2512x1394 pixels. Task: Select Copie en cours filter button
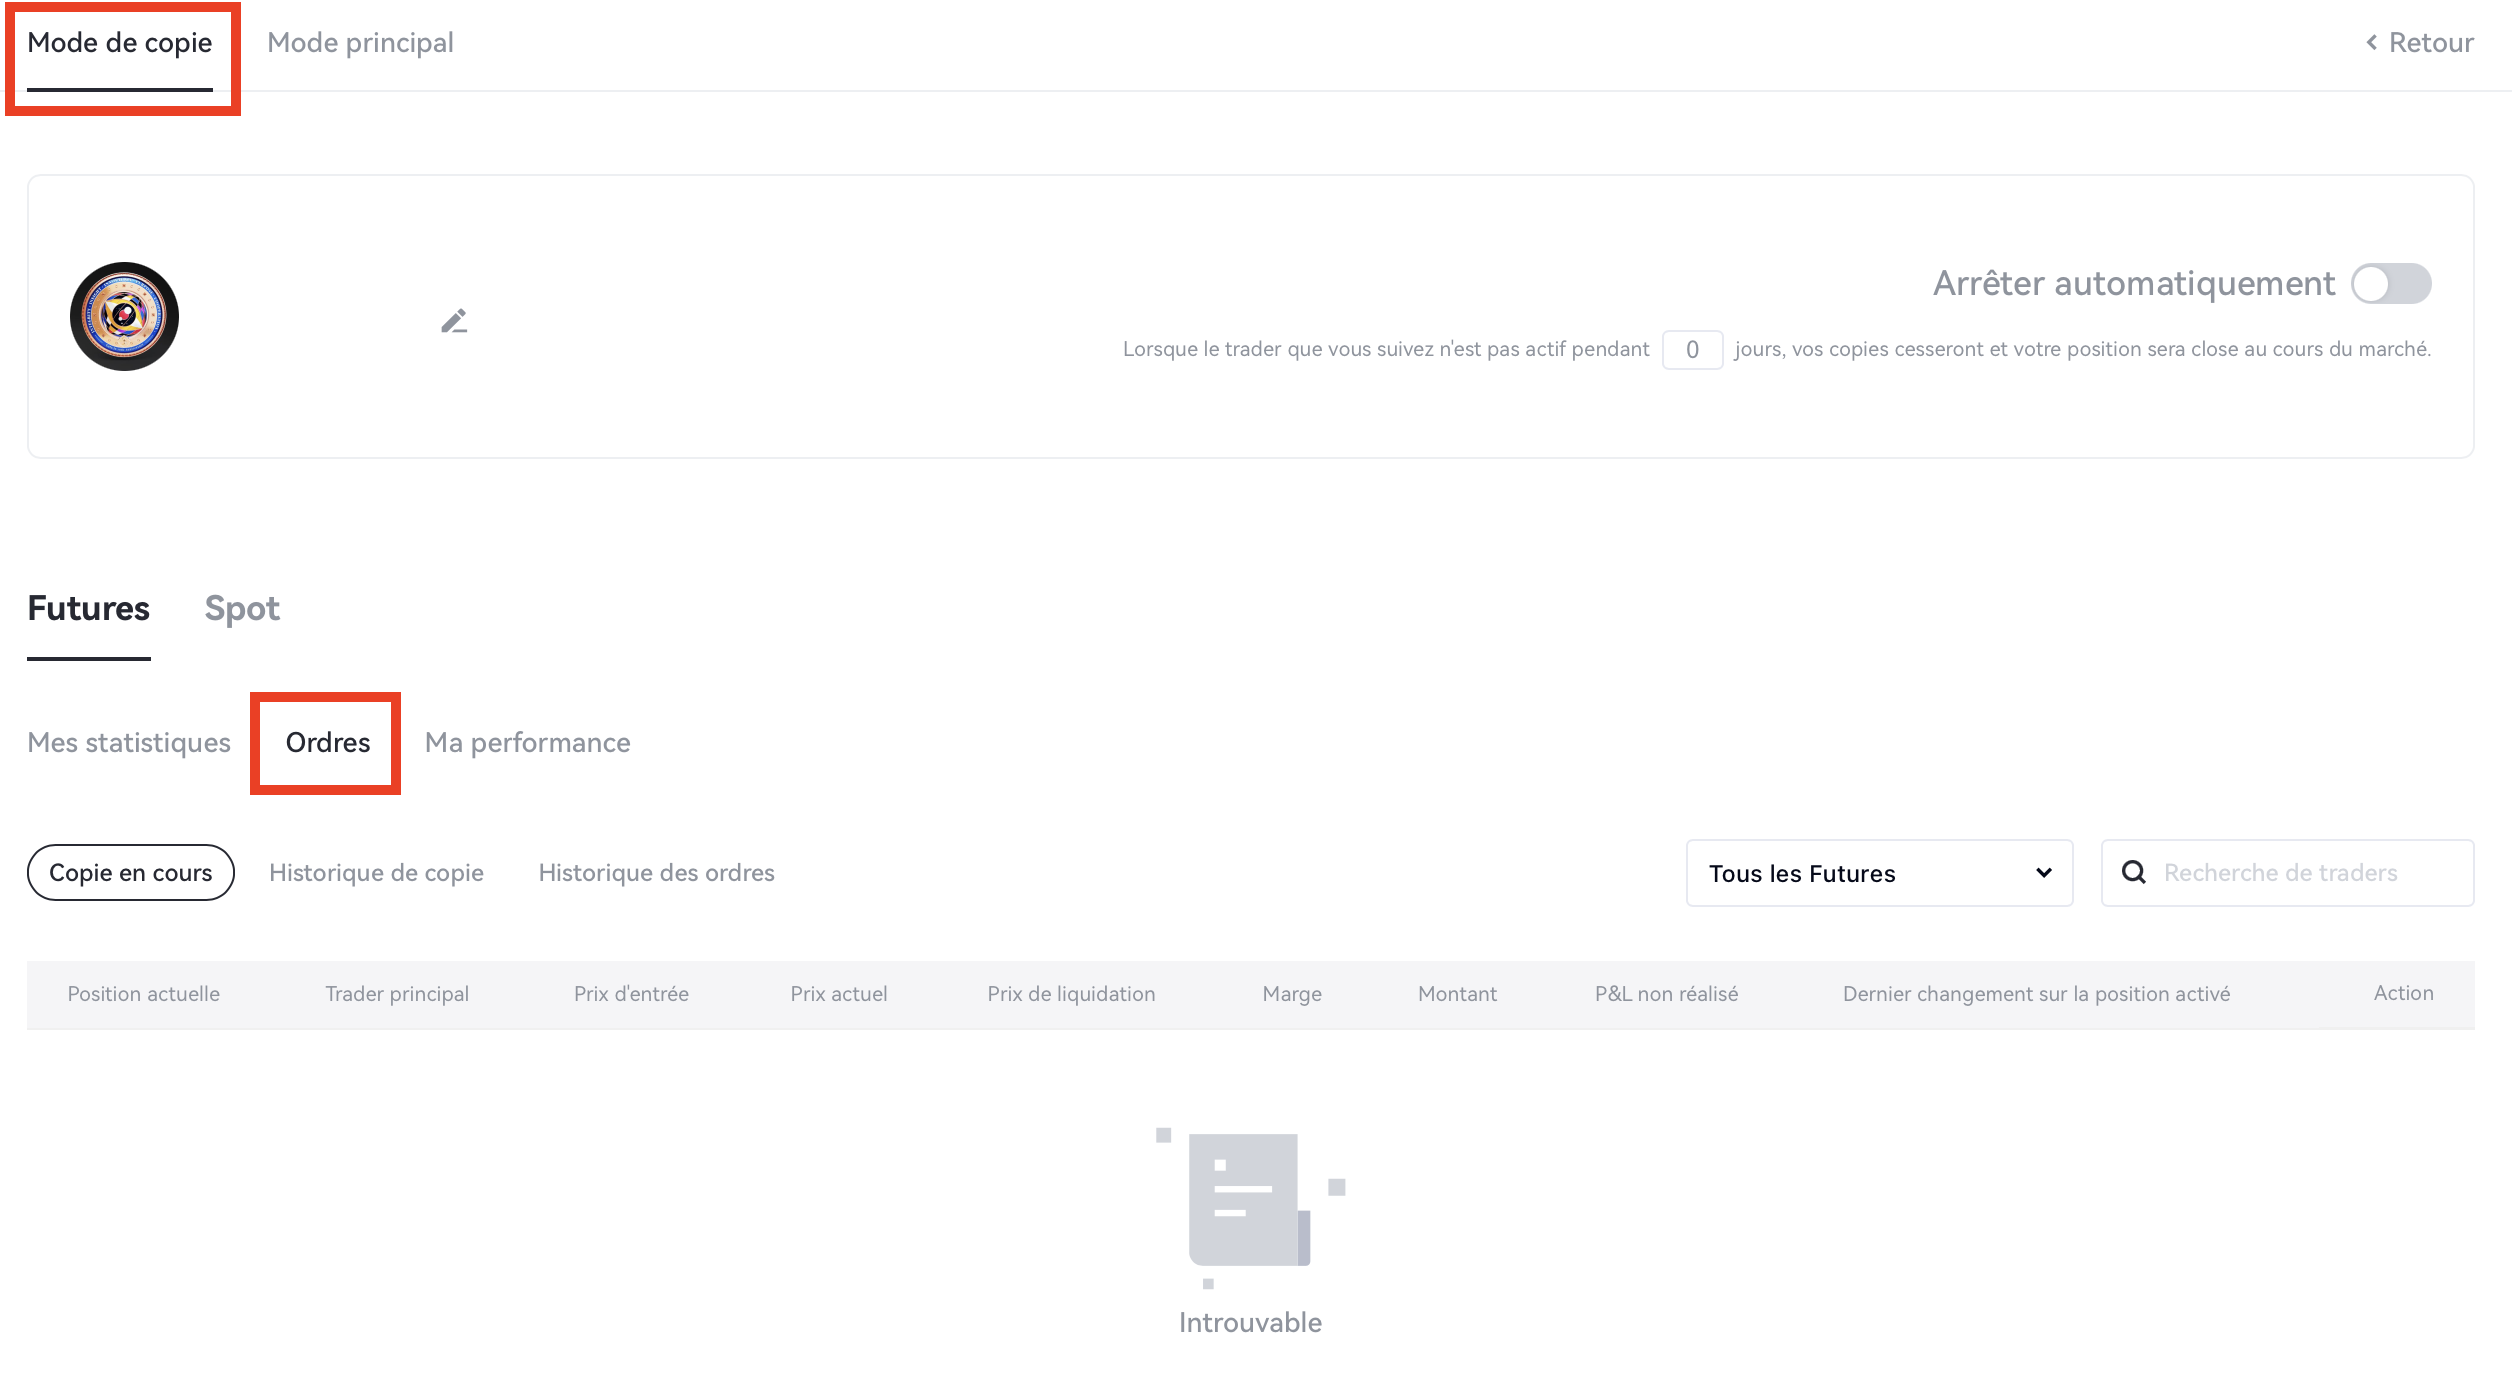tap(130, 872)
